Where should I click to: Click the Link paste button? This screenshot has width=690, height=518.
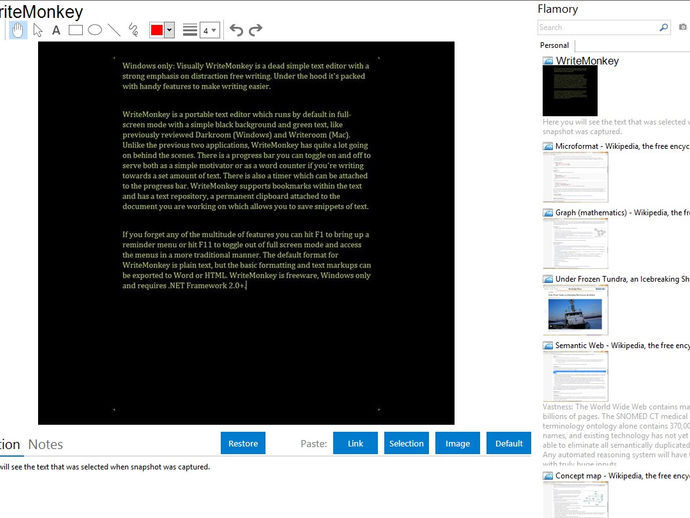[x=355, y=443]
